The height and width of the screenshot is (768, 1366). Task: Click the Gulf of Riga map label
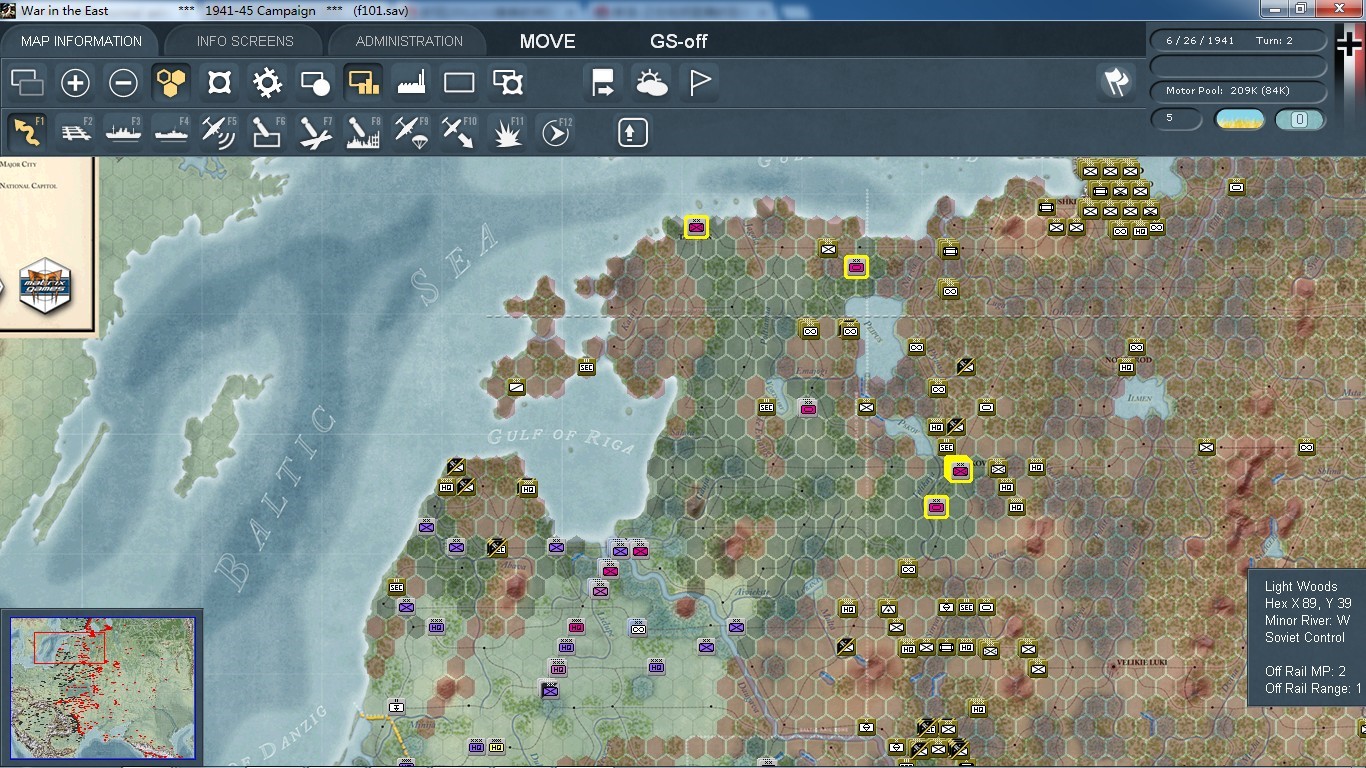coord(561,439)
